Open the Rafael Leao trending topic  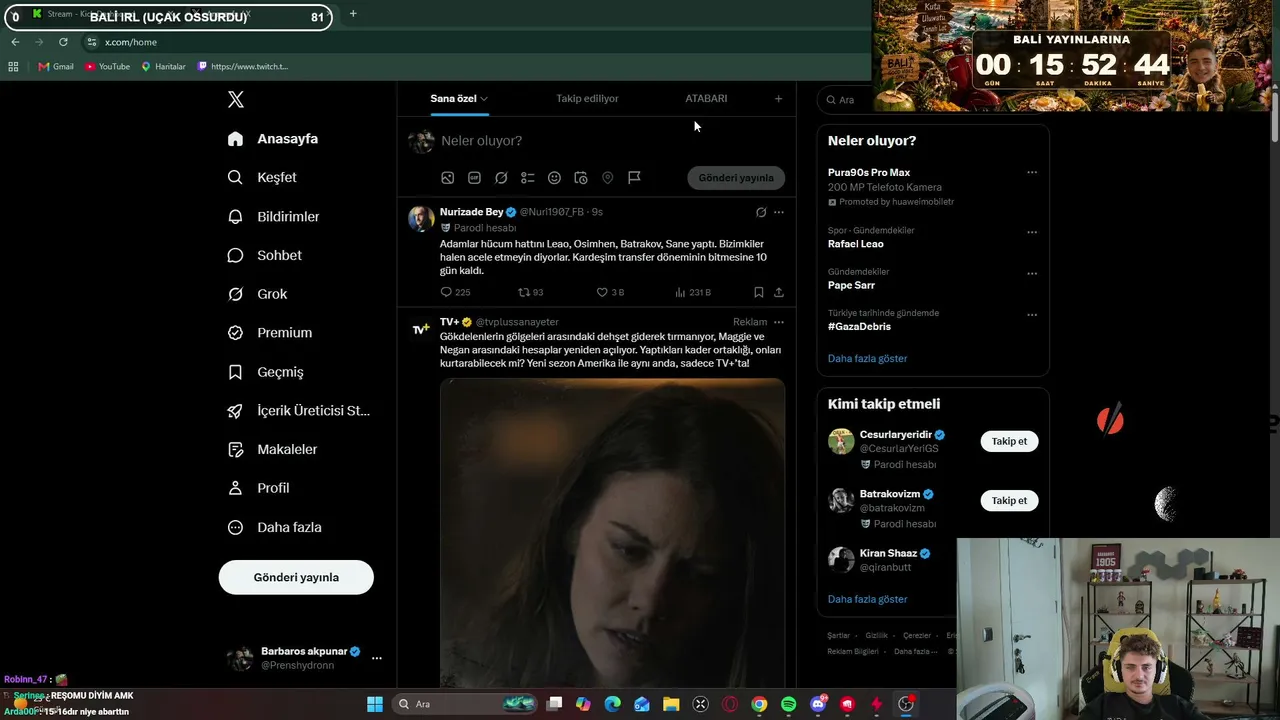pyautogui.click(x=855, y=244)
